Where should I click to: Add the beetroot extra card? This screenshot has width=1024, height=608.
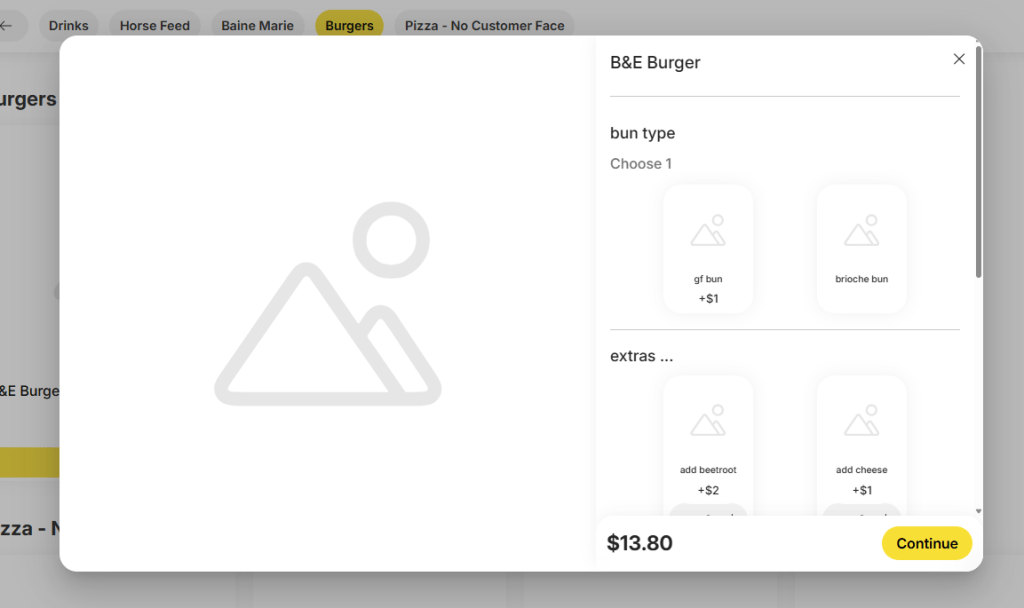click(708, 445)
